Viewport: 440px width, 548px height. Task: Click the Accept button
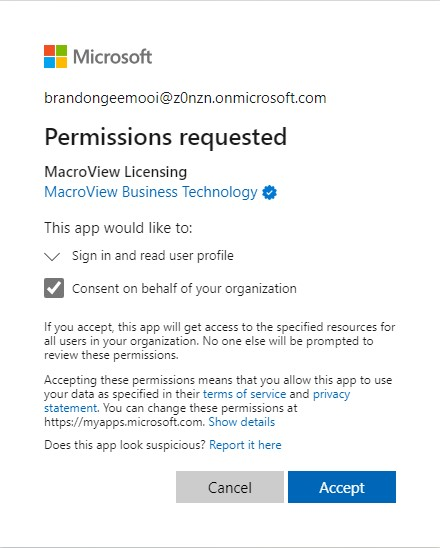click(342, 487)
